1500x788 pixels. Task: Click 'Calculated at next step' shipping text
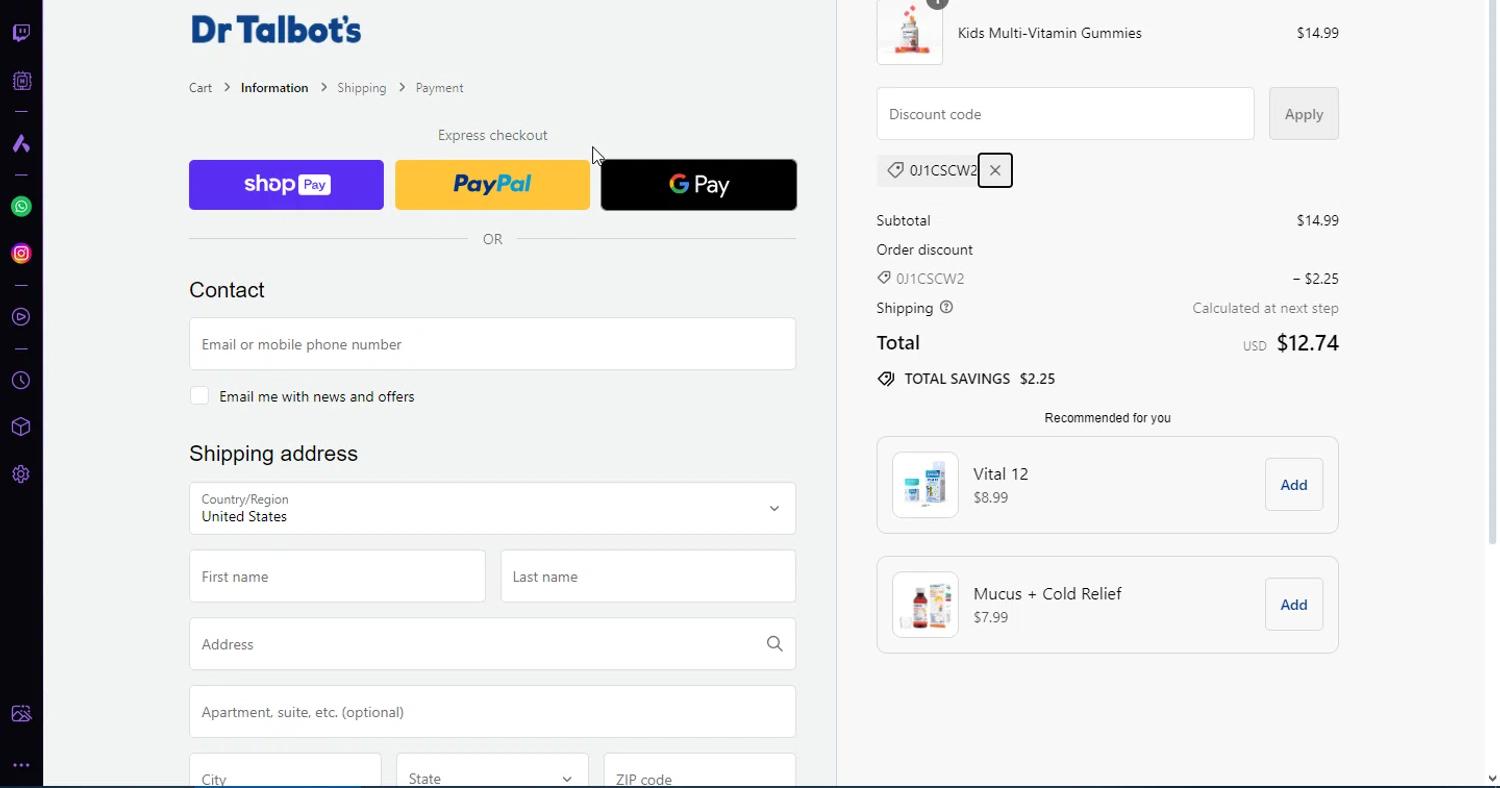1265,308
